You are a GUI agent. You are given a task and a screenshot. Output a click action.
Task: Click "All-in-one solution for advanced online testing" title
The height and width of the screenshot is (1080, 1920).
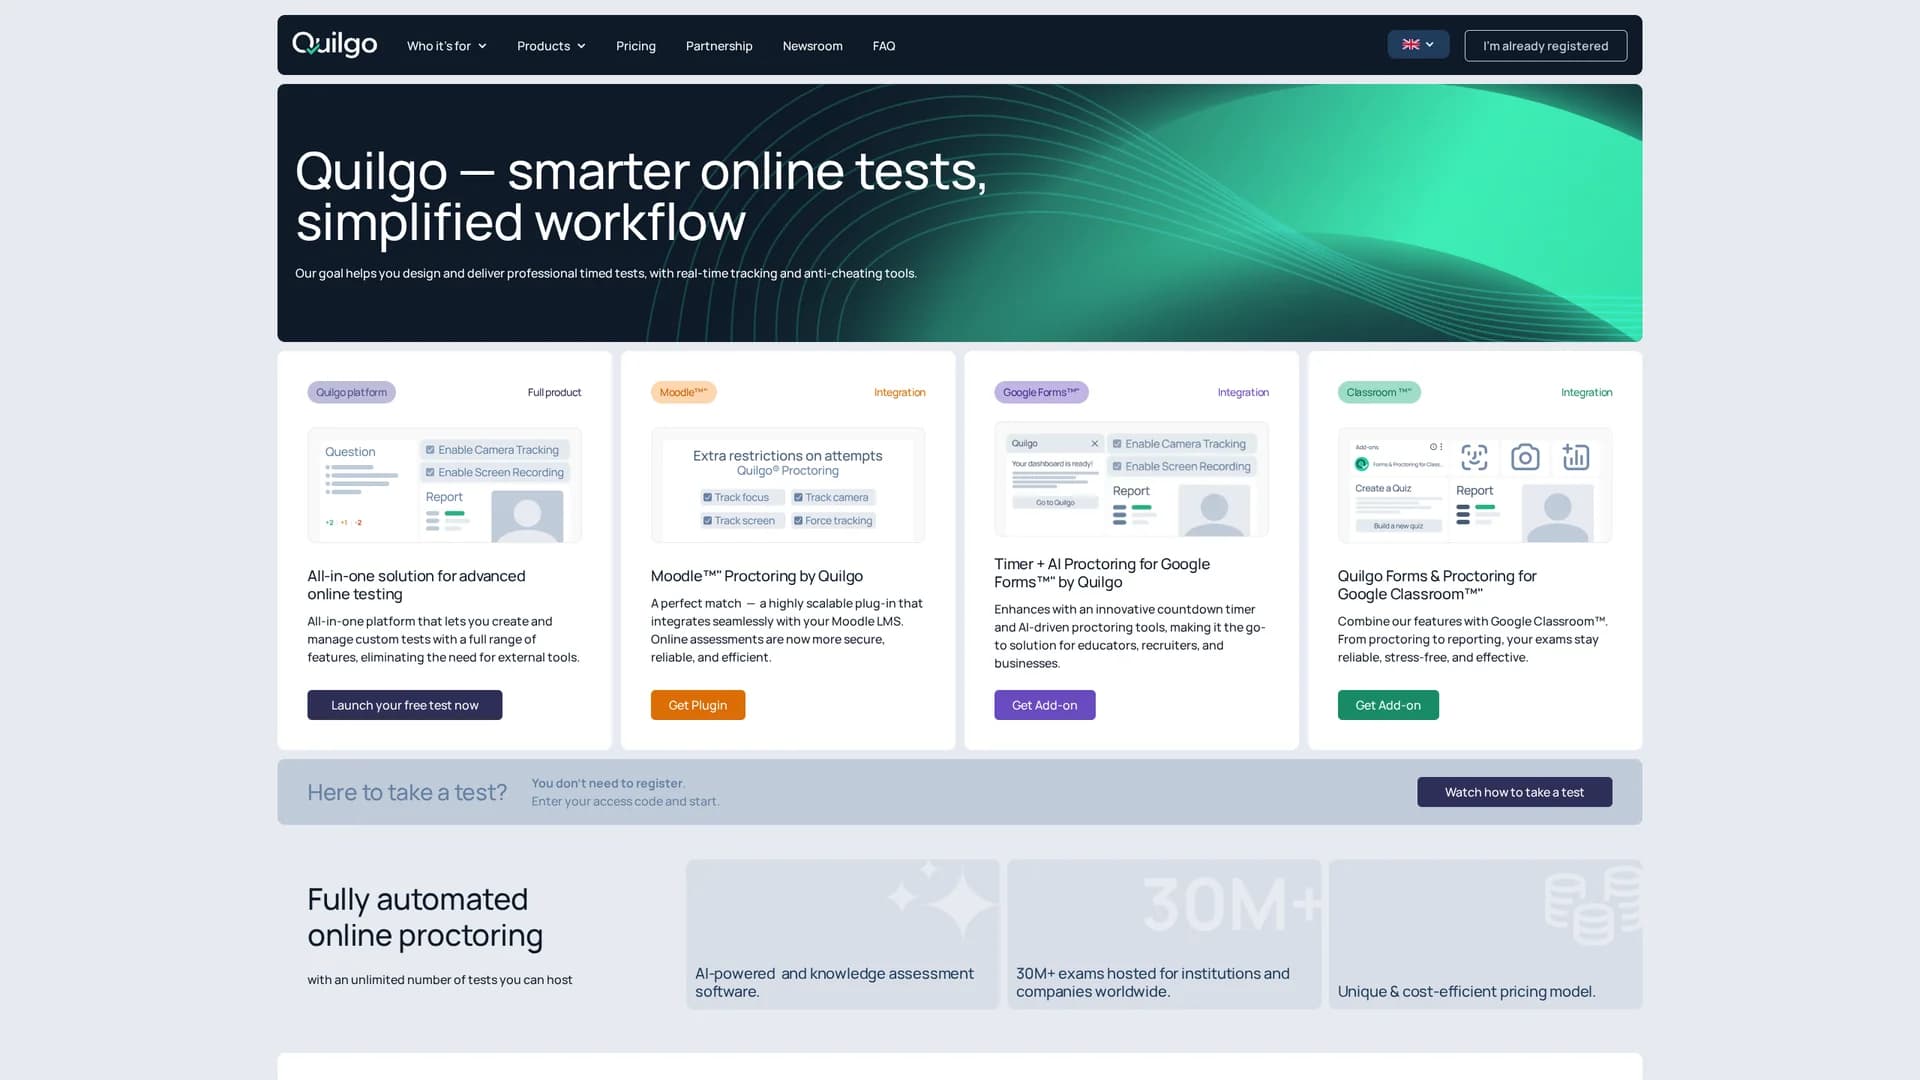coord(416,585)
